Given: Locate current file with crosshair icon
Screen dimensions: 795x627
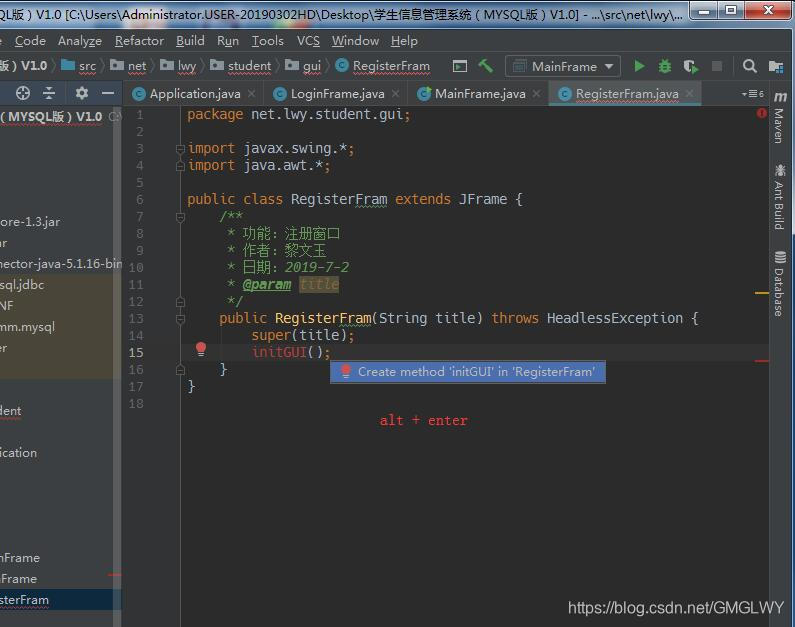Looking at the screenshot, I should point(23,93).
